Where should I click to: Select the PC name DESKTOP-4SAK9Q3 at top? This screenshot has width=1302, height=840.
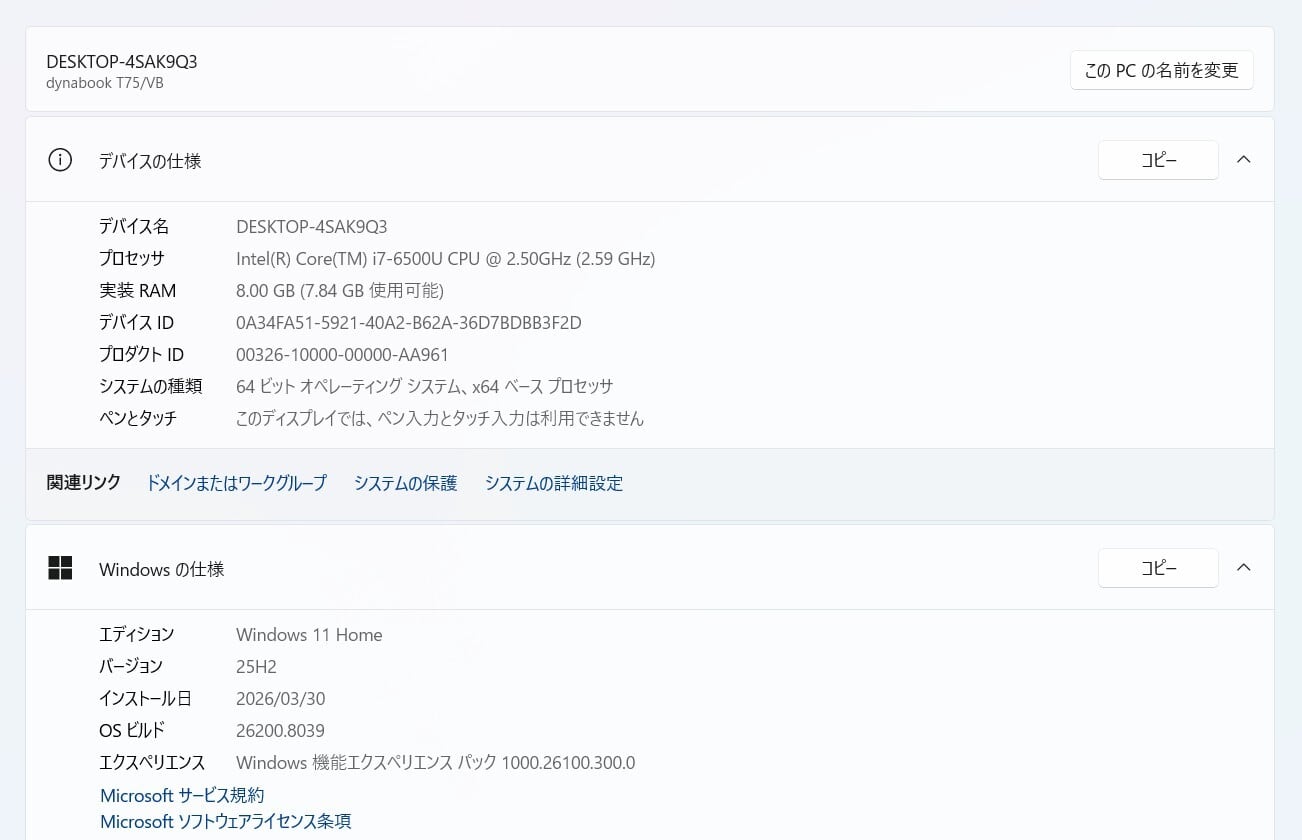tap(122, 61)
